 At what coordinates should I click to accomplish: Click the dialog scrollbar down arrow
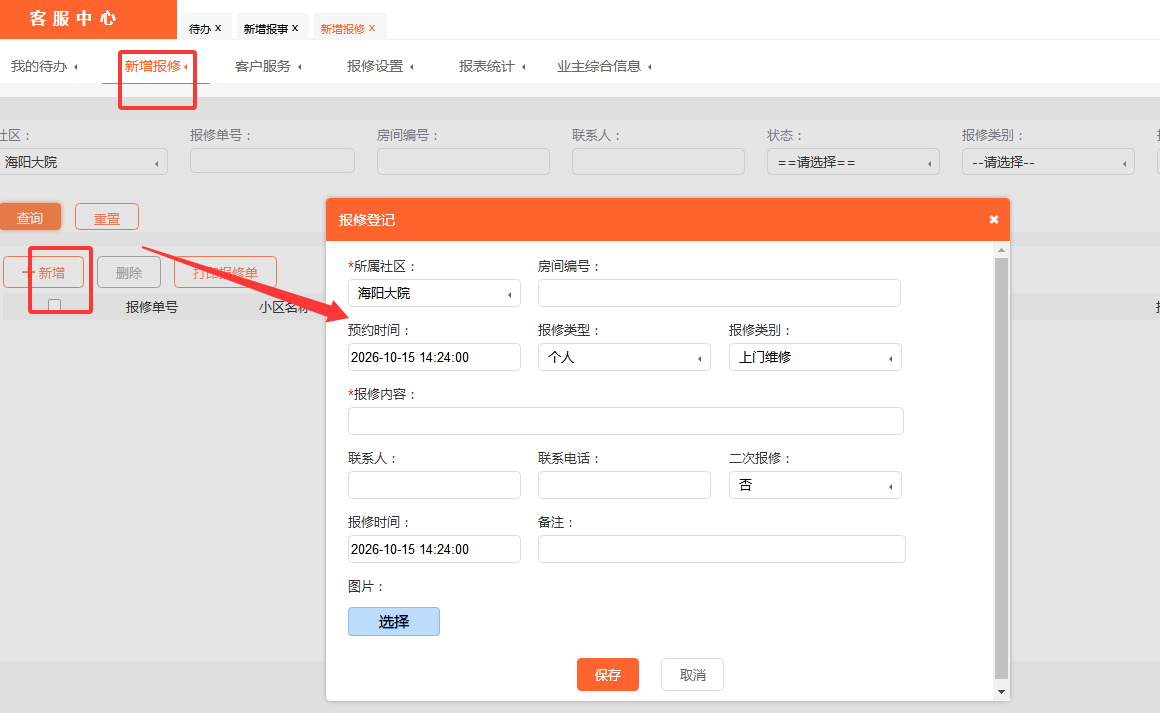[x=1002, y=692]
